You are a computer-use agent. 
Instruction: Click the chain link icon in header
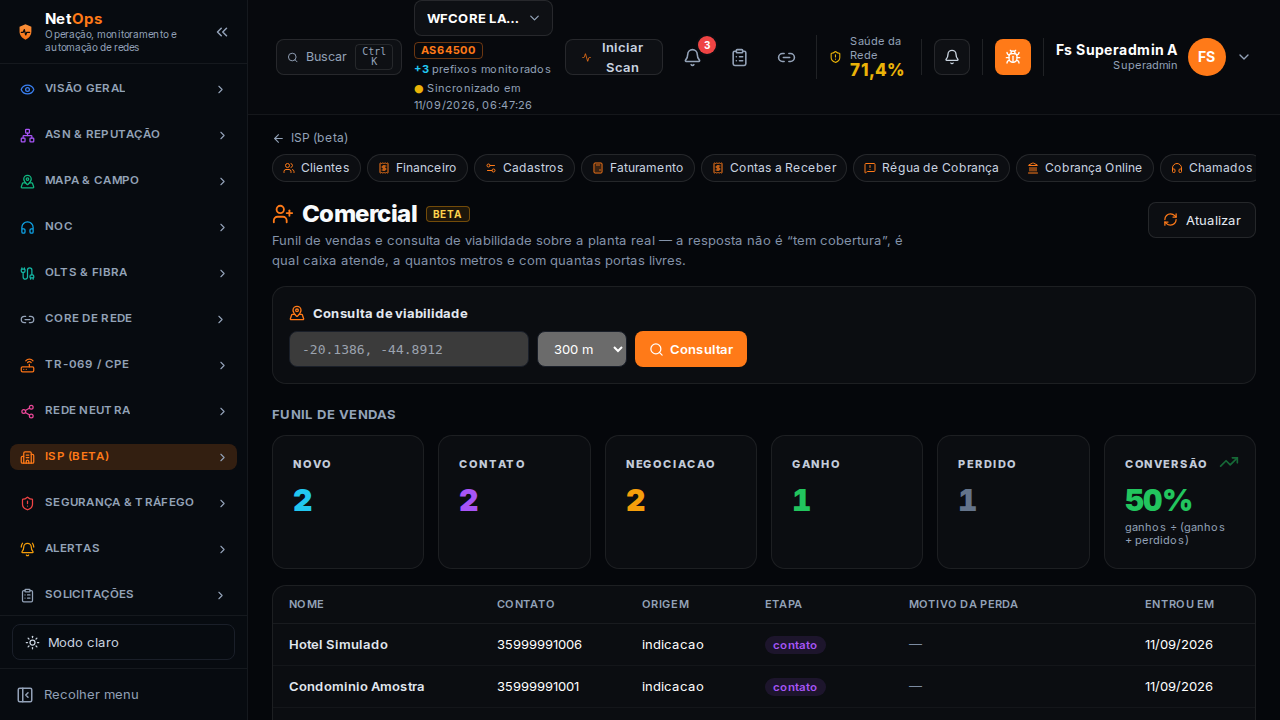[787, 57]
